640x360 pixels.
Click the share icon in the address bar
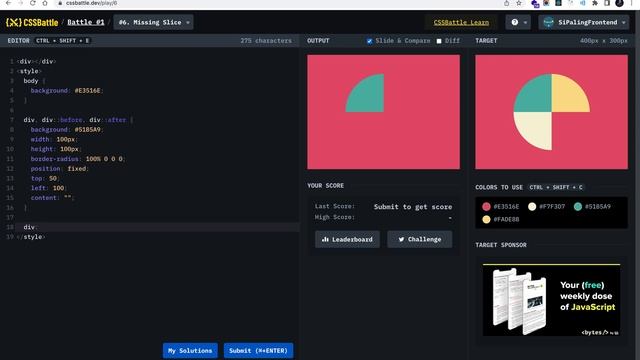507,3
